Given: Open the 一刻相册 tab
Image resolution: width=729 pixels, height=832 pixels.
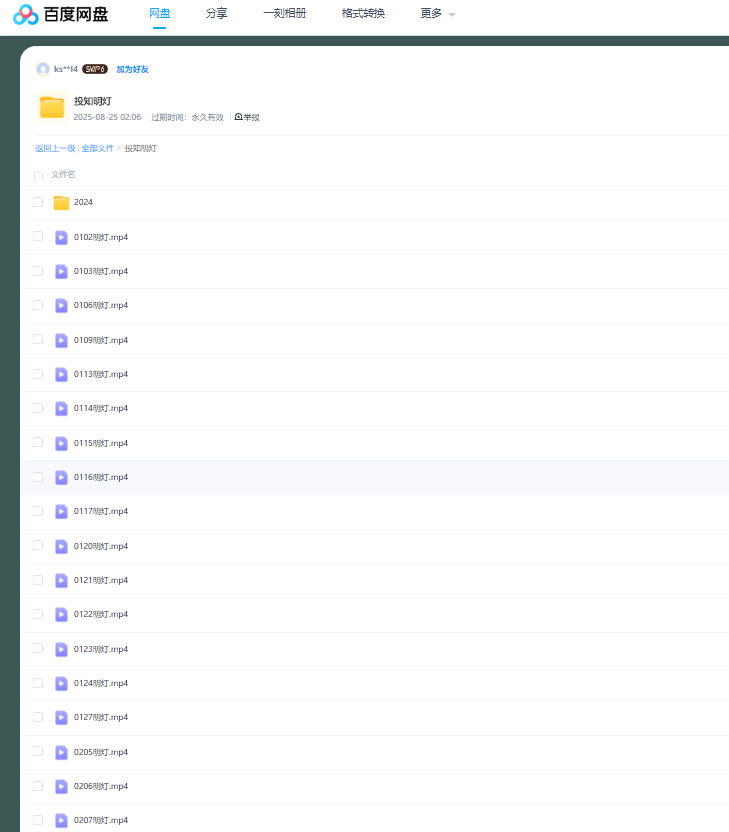Looking at the screenshot, I should coord(284,14).
